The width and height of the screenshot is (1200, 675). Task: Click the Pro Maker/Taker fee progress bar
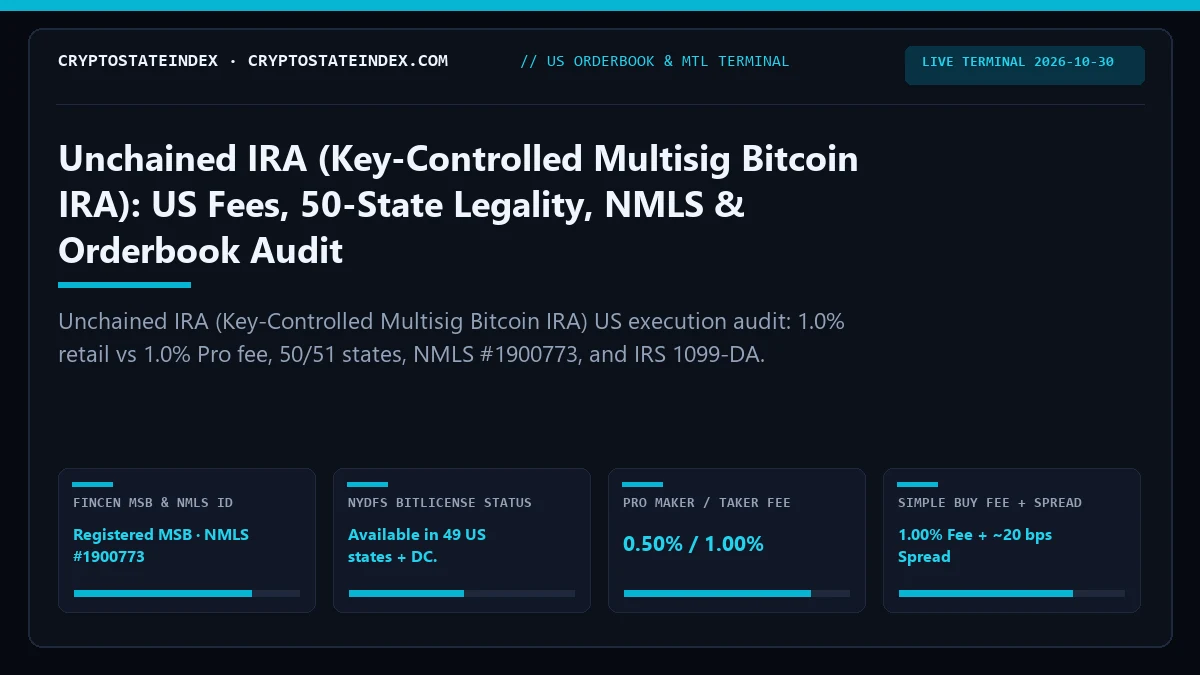tap(737, 593)
